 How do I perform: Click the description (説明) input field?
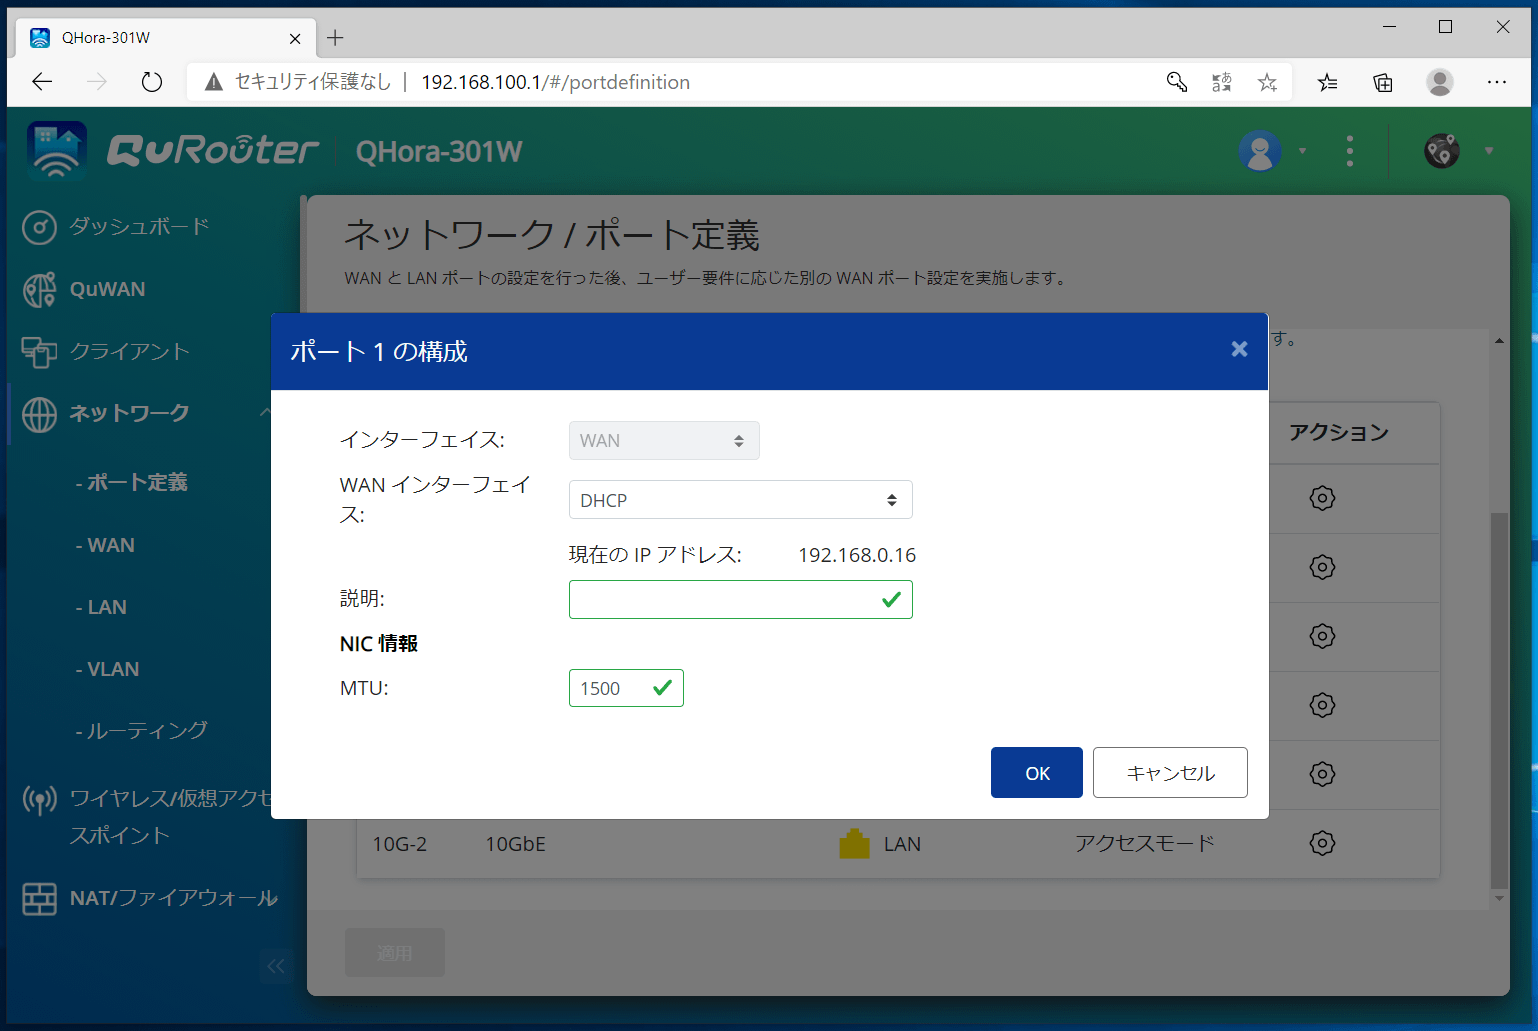(x=740, y=599)
